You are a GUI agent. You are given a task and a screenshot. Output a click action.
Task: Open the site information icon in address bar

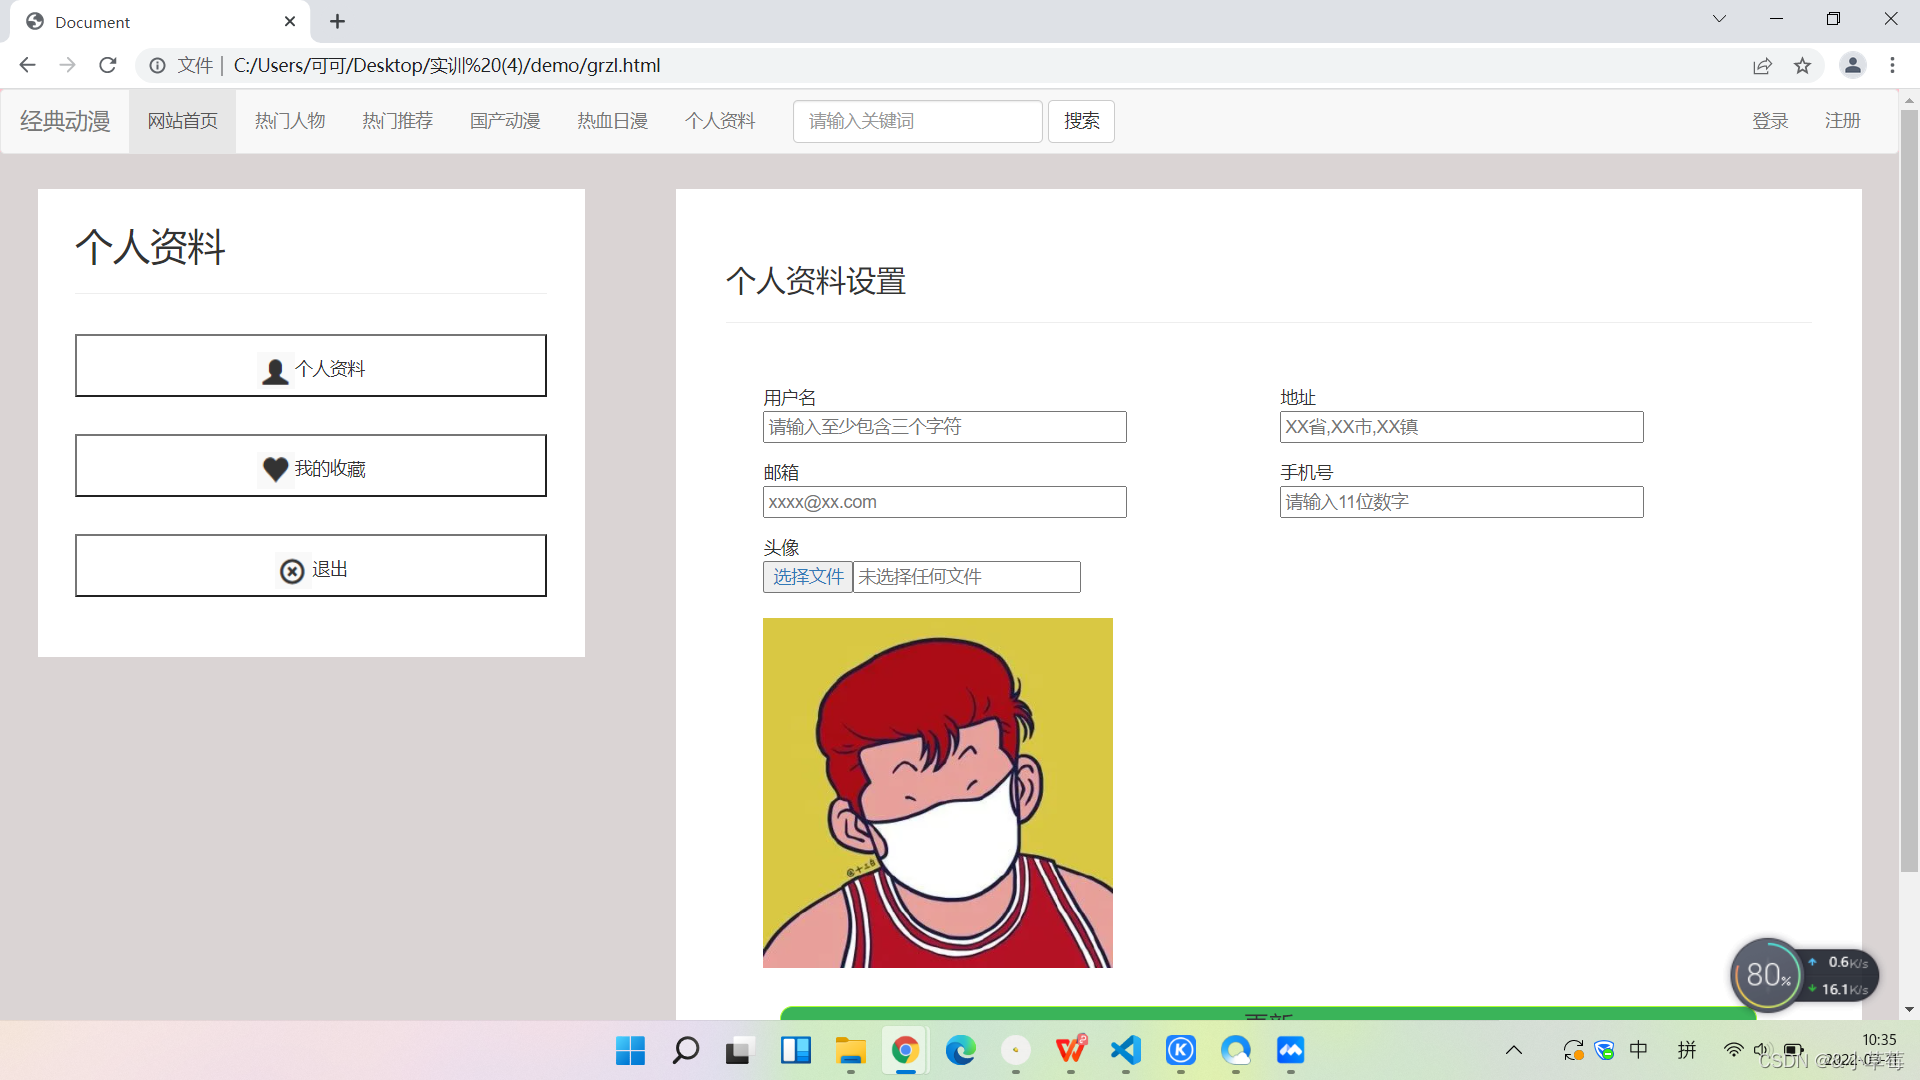(157, 65)
